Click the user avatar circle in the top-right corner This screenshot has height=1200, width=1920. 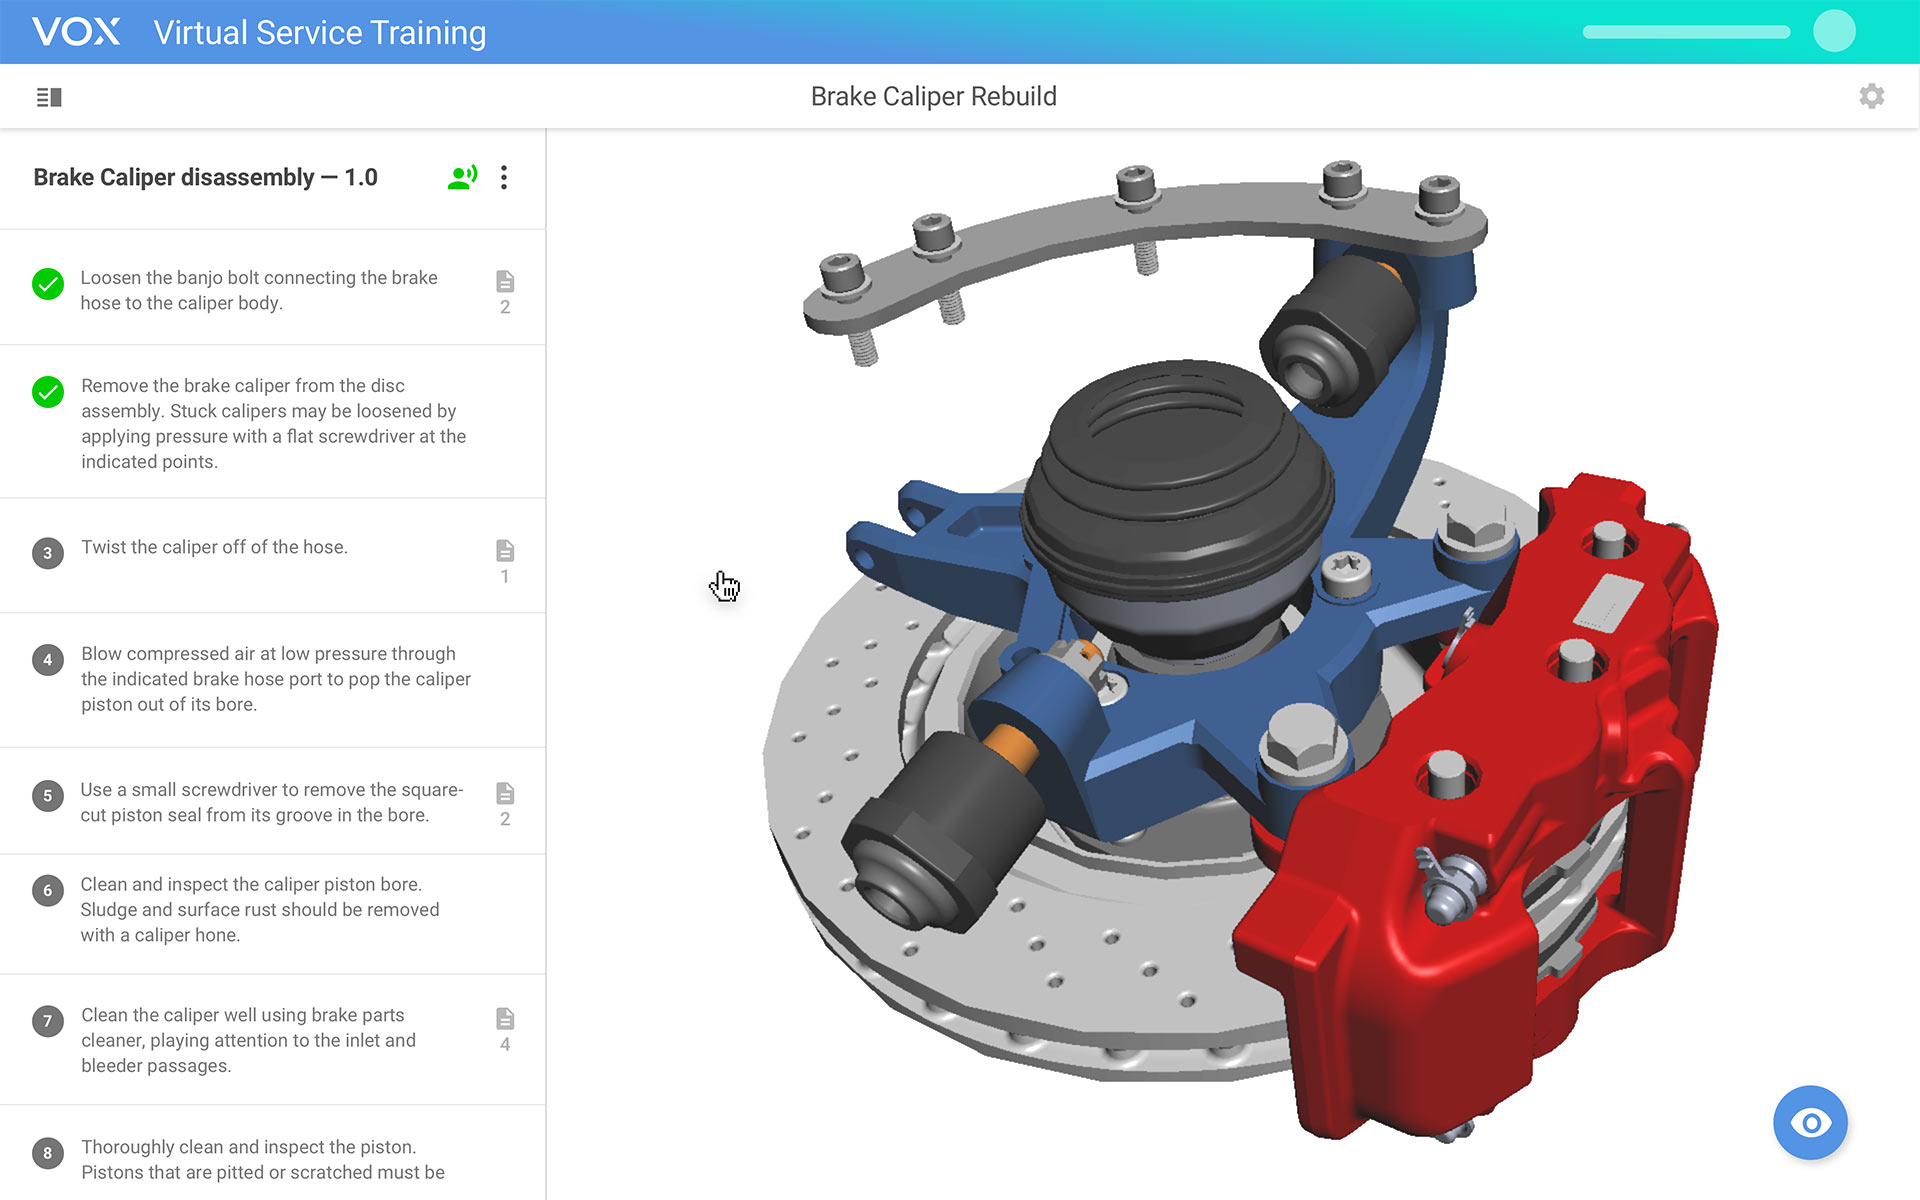pos(1835,31)
